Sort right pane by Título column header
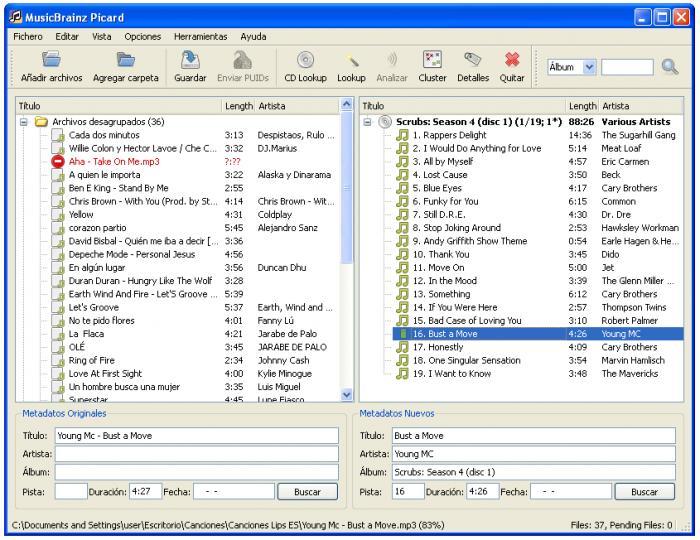 point(462,106)
